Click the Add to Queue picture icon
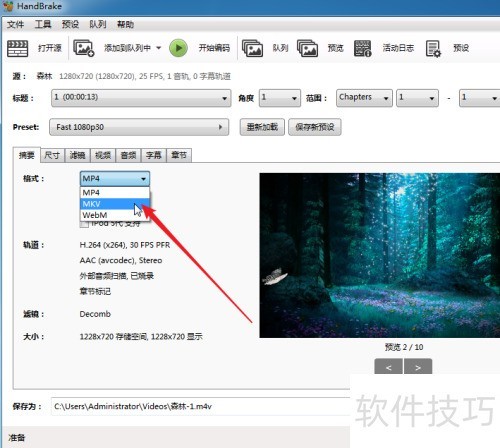Viewport: 500px width, 448px height. (84, 48)
